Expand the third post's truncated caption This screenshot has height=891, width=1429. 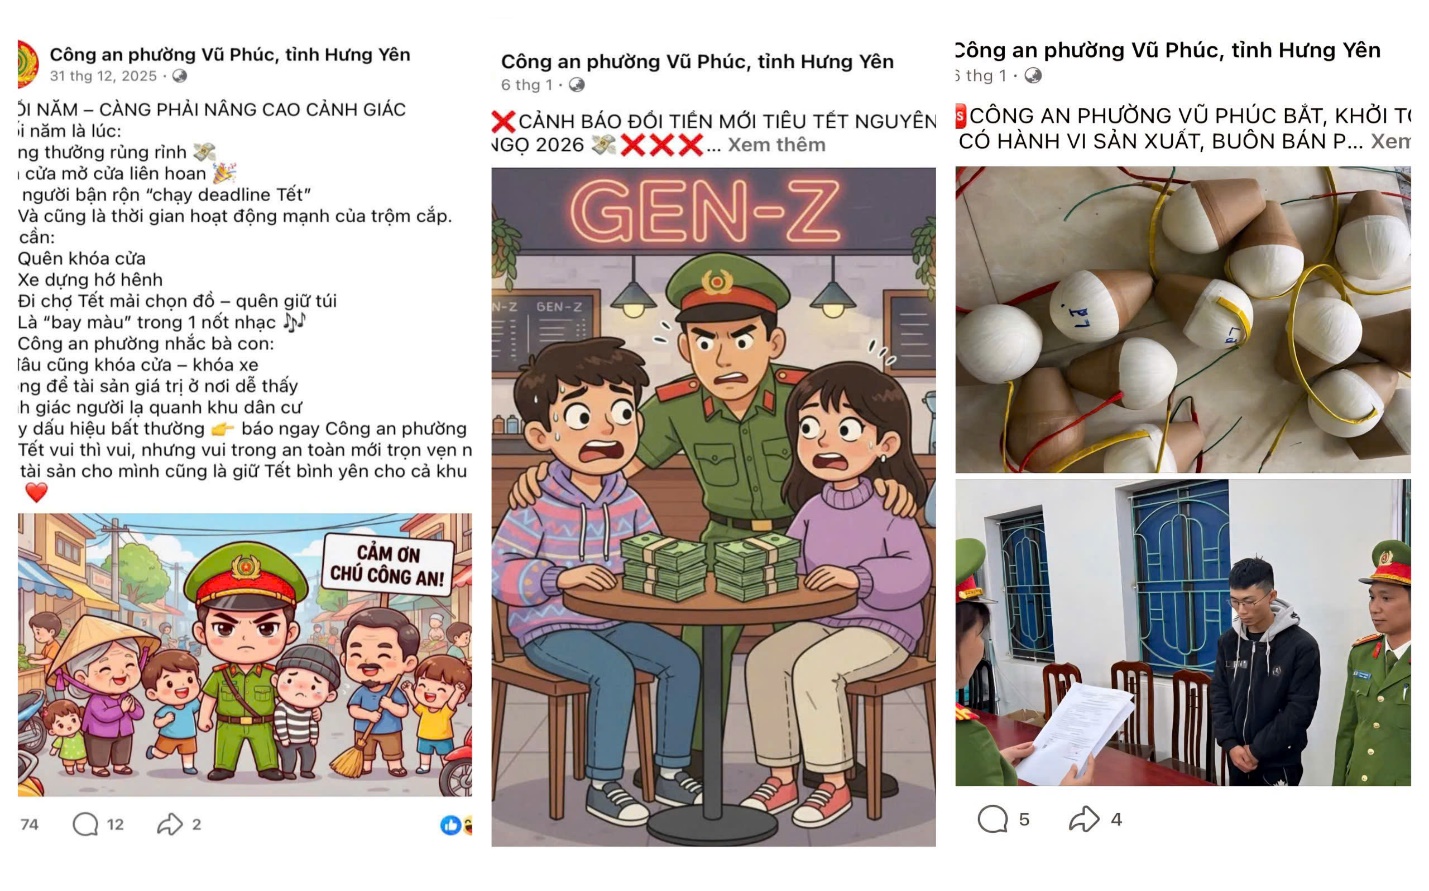[x=1390, y=141]
